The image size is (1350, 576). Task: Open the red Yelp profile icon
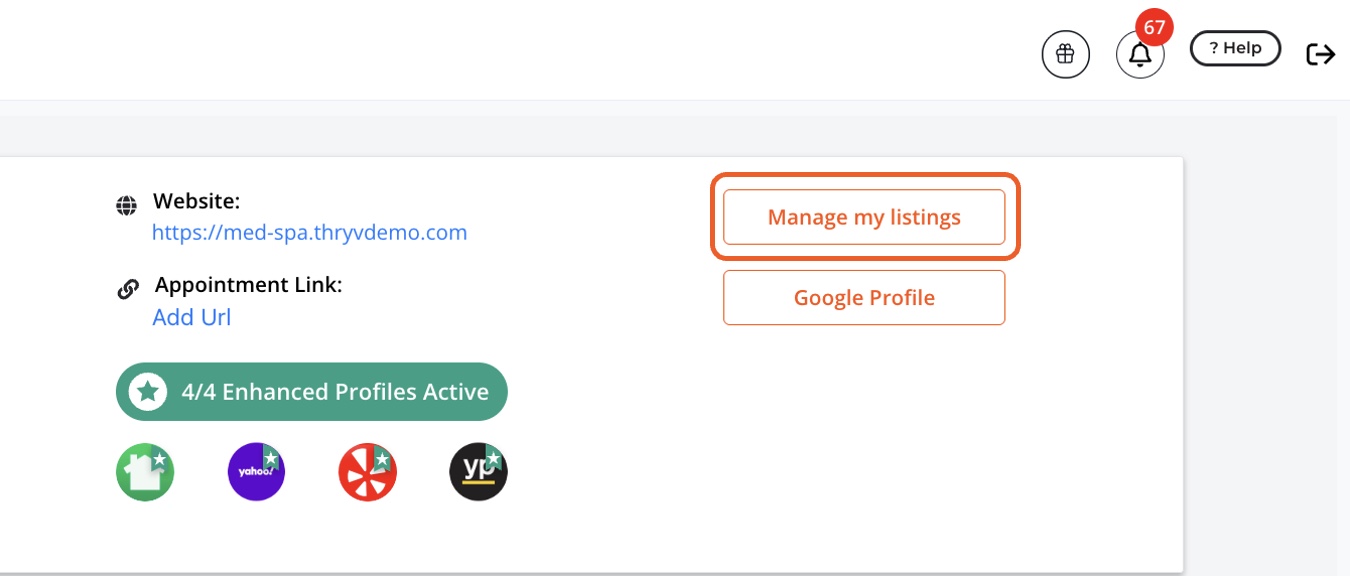point(368,472)
